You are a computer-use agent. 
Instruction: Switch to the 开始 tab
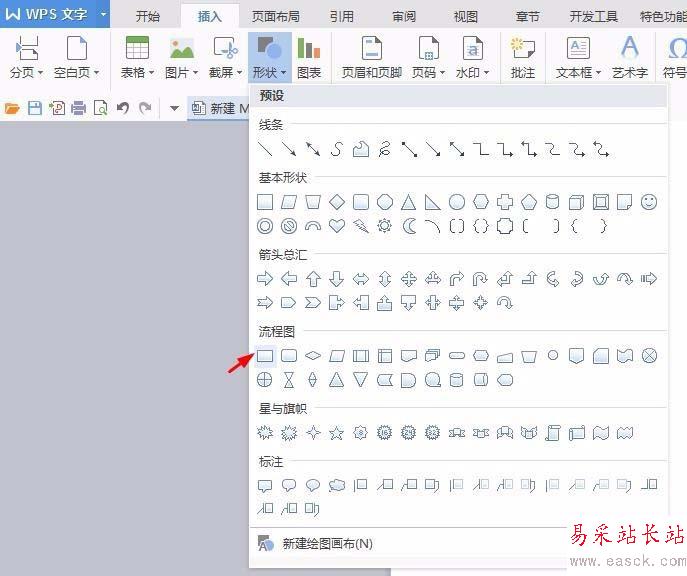[148, 17]
